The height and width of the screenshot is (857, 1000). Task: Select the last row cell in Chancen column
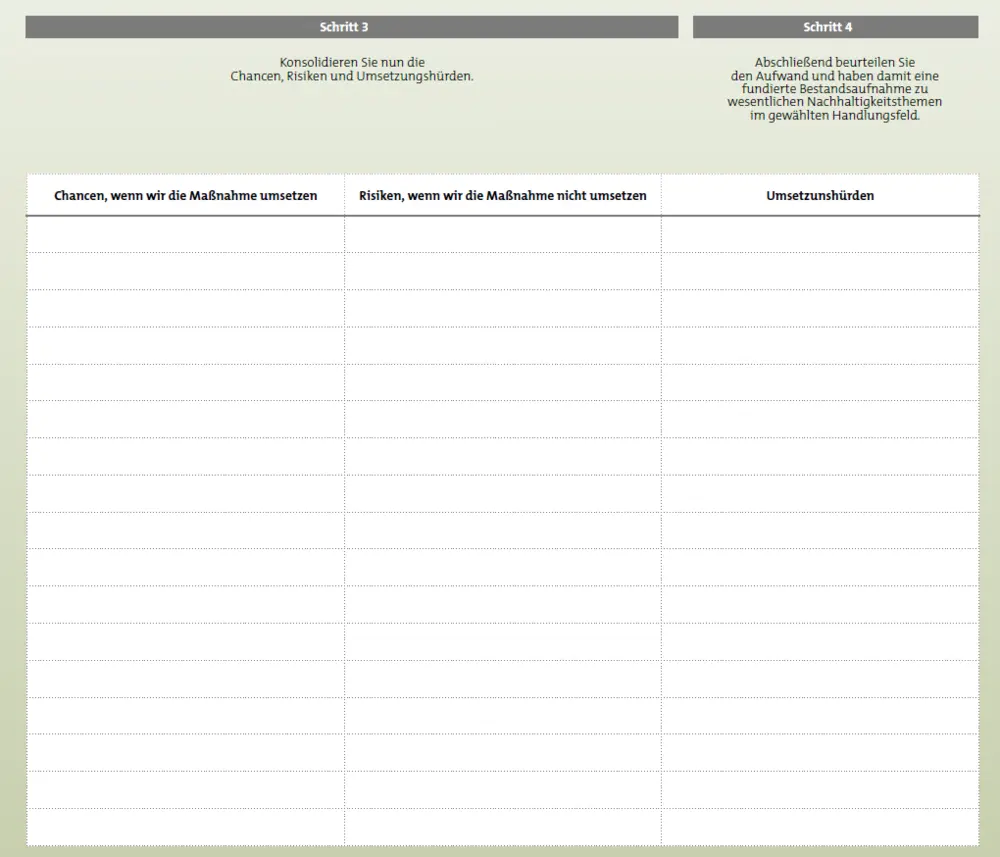click(185, 827)
